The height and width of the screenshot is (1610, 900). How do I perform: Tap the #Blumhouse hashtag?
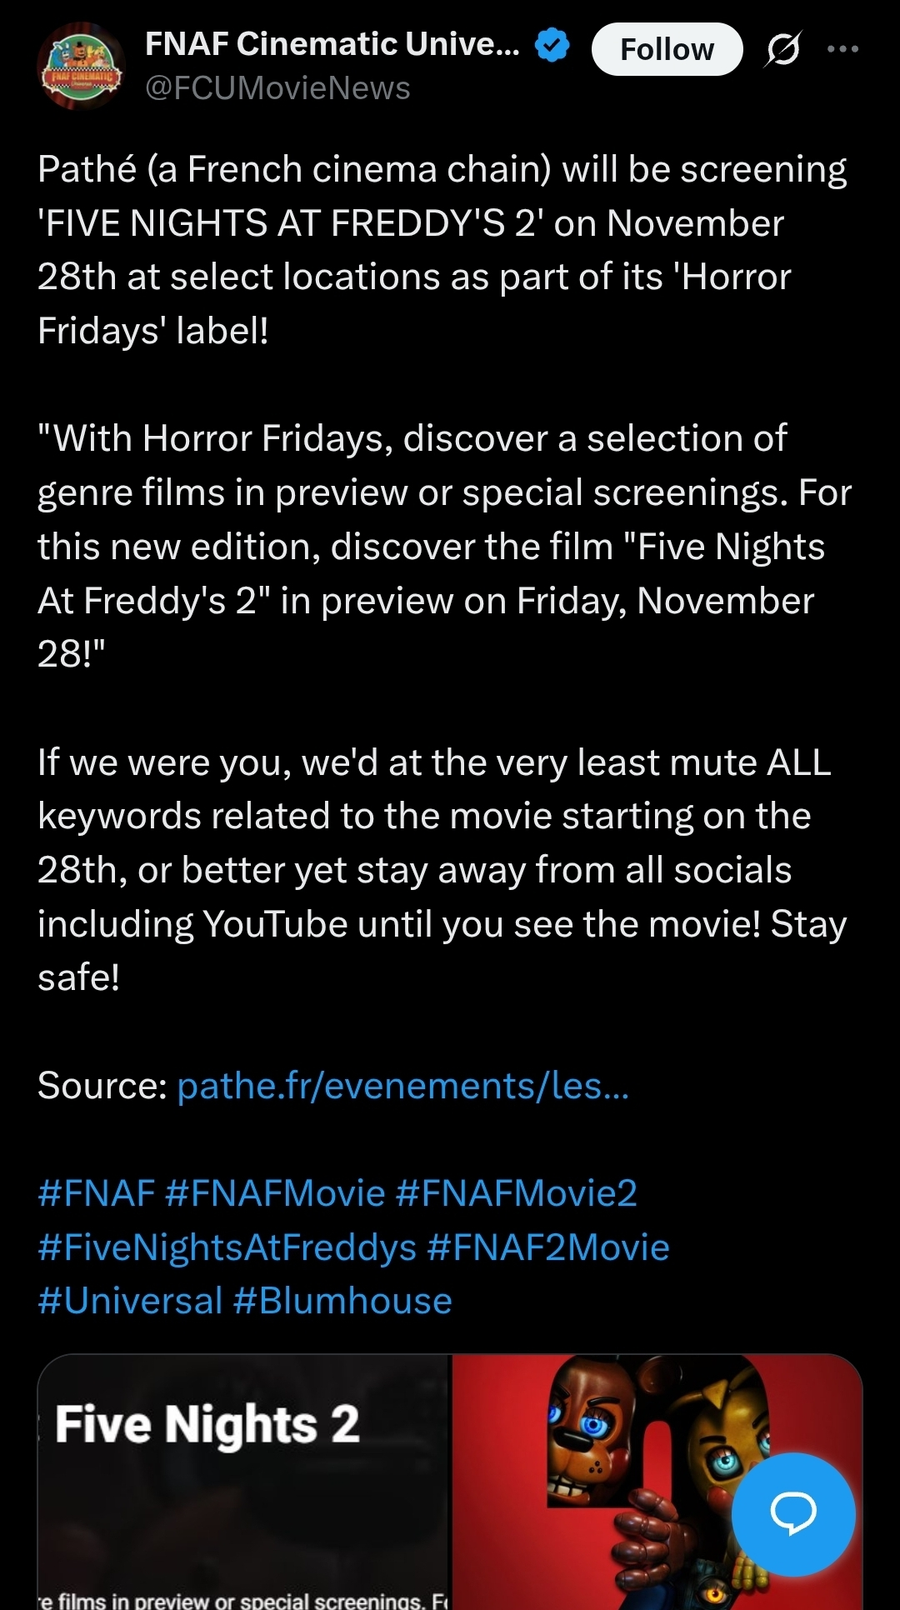[x=342, y=1301]
